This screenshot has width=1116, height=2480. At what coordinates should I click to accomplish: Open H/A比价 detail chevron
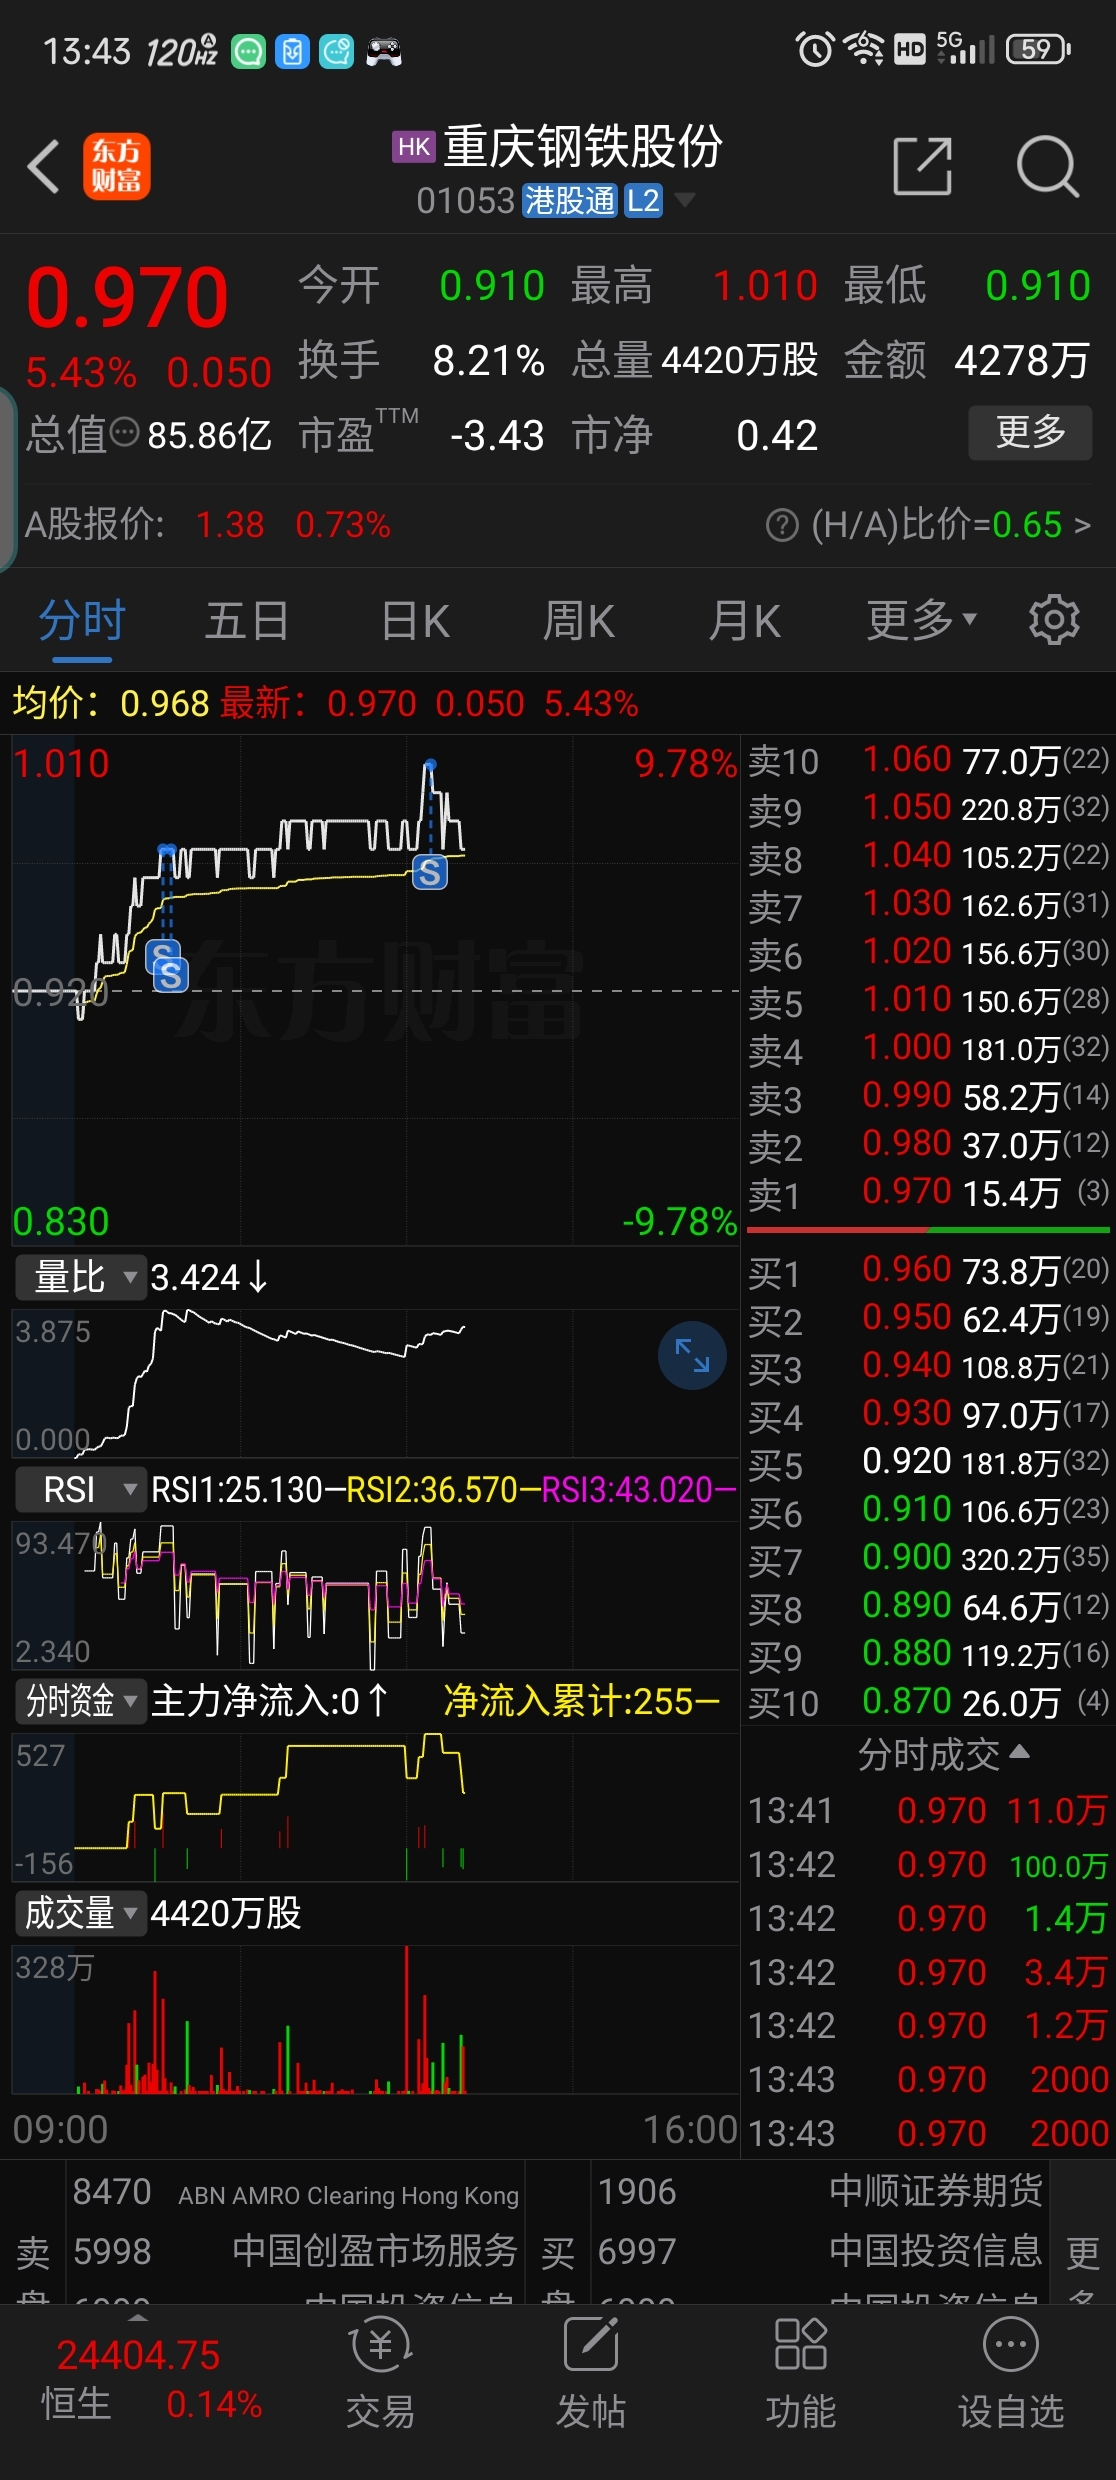[x=1082, y=525]
